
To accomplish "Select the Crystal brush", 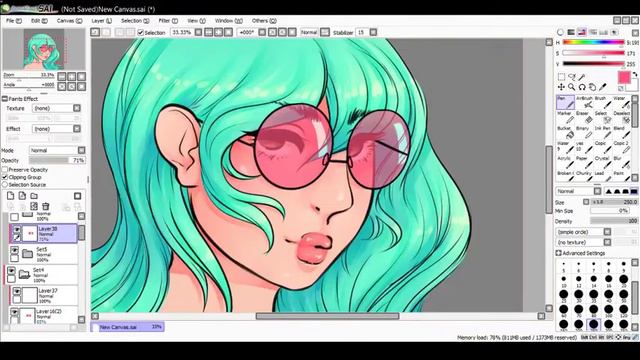I will pyautogui.click(x=603, y=162).
